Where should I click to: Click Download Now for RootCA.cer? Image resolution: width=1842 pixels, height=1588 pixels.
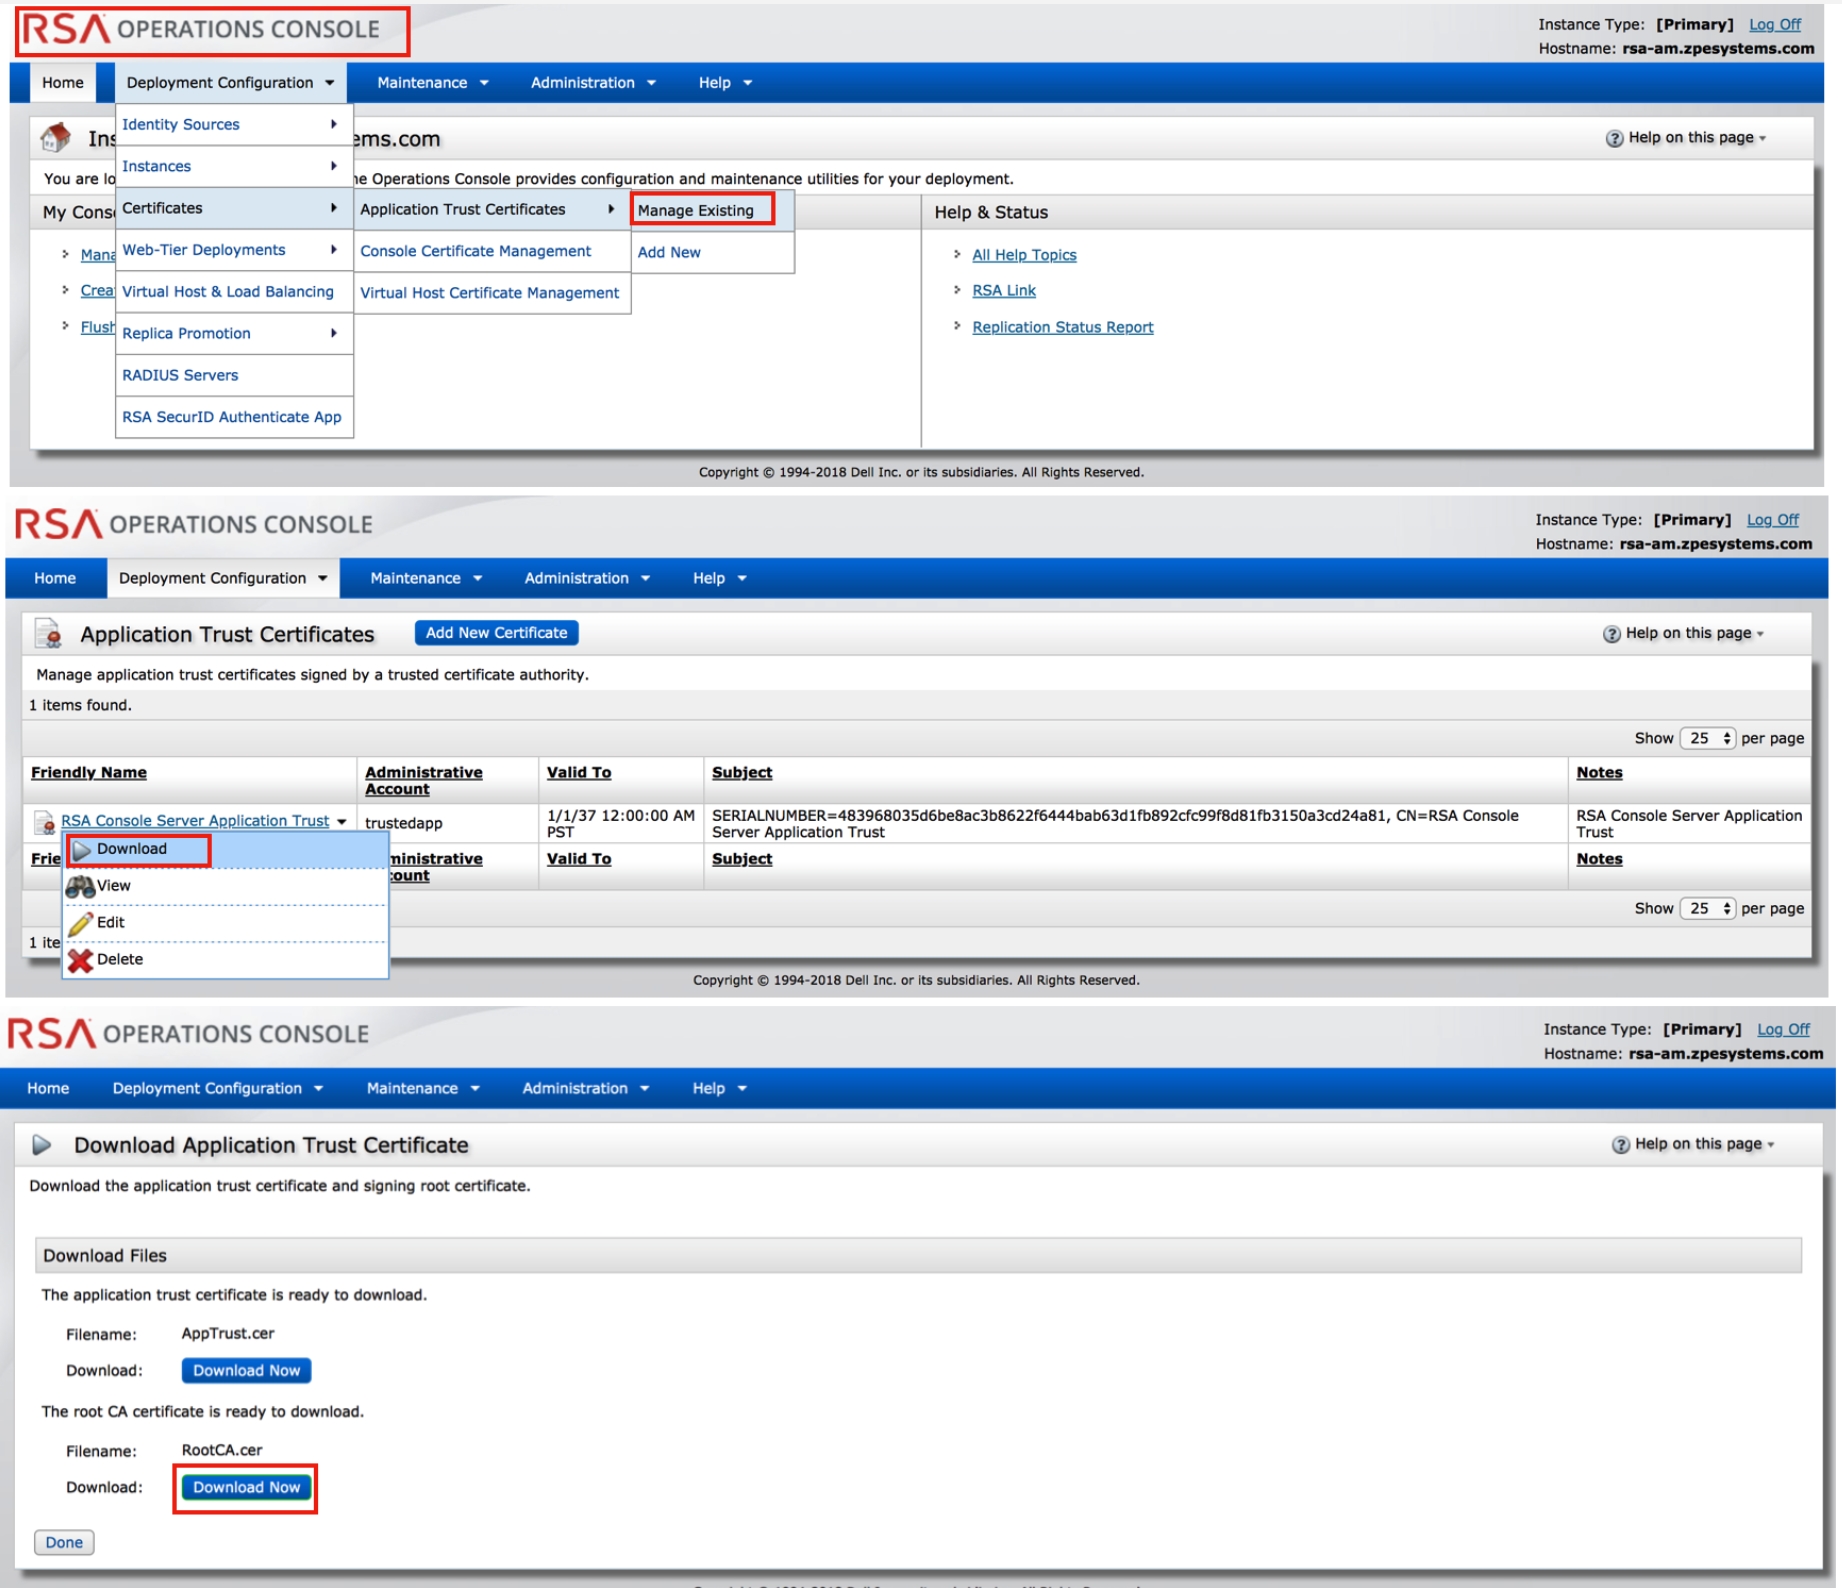coord(247,1488)
